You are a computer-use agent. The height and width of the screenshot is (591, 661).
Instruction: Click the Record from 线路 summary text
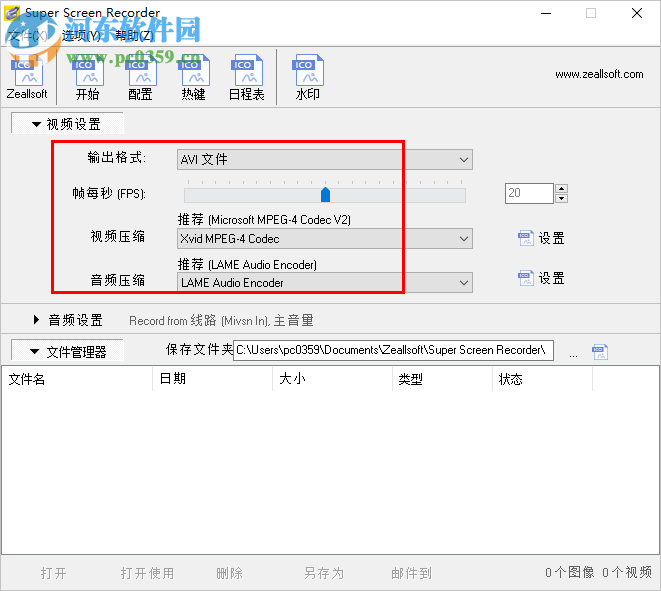pyautogui.click(x=221, y=320)
